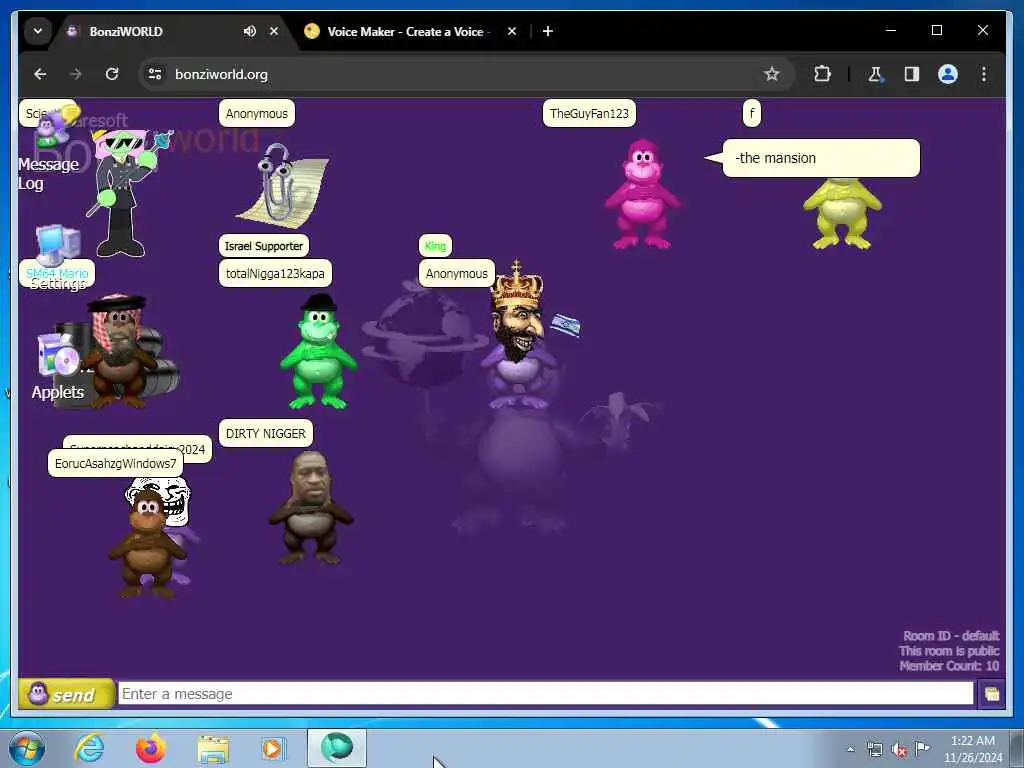
Task: Open the 1:22 AM taskbar clock
Action: point(973,749)
